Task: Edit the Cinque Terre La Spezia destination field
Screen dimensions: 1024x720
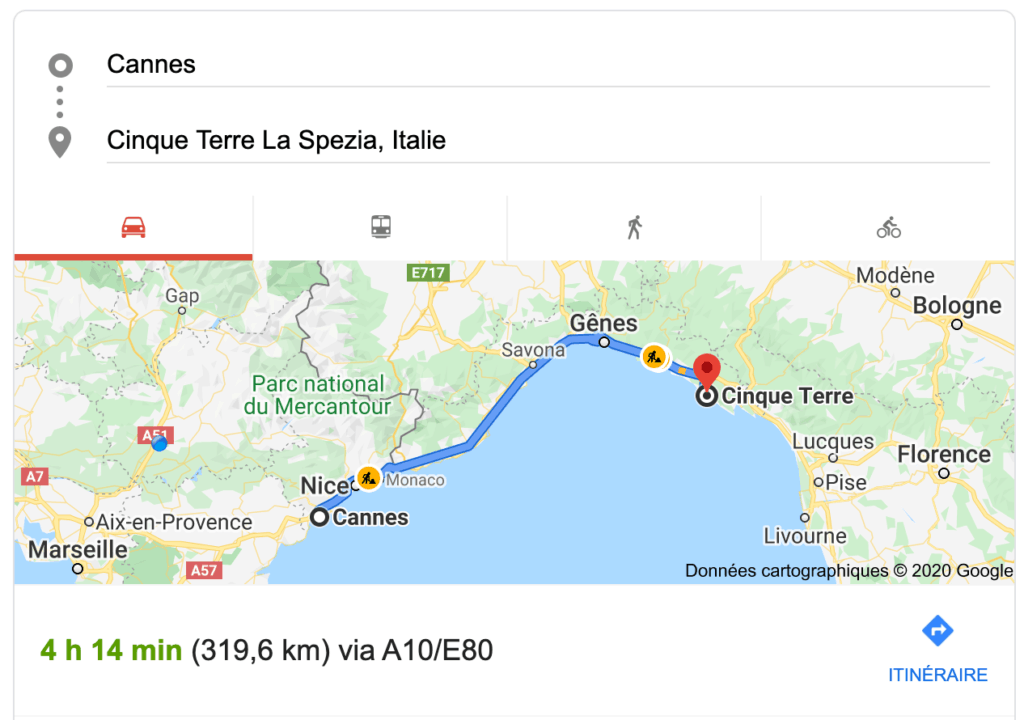Action: coord(546,140)
